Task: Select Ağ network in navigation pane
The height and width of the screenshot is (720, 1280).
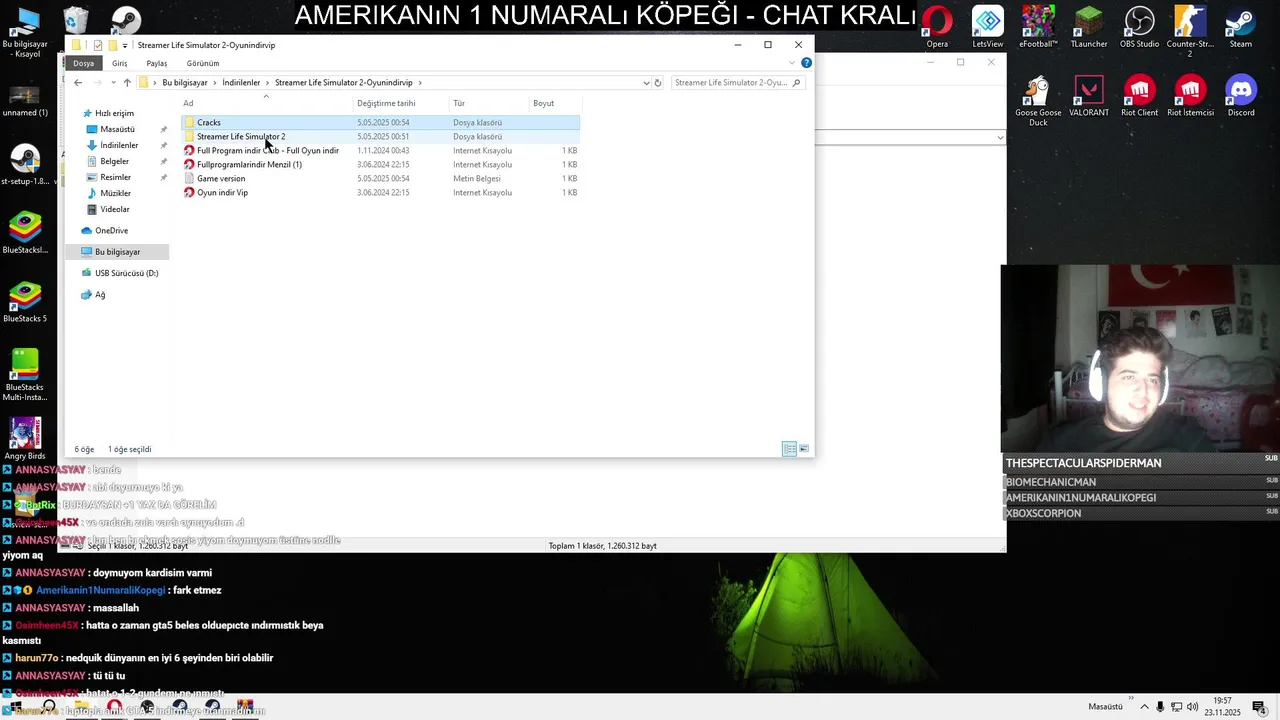Action: [99, 295]
